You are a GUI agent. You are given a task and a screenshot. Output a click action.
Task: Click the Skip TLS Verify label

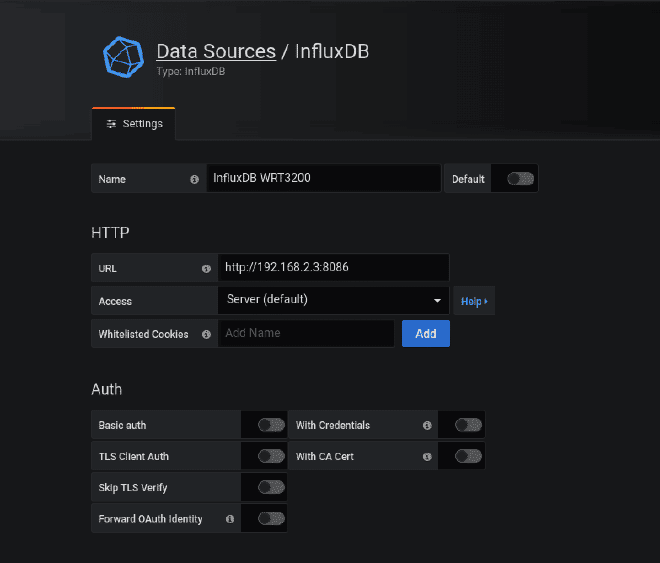pos(133,488)
